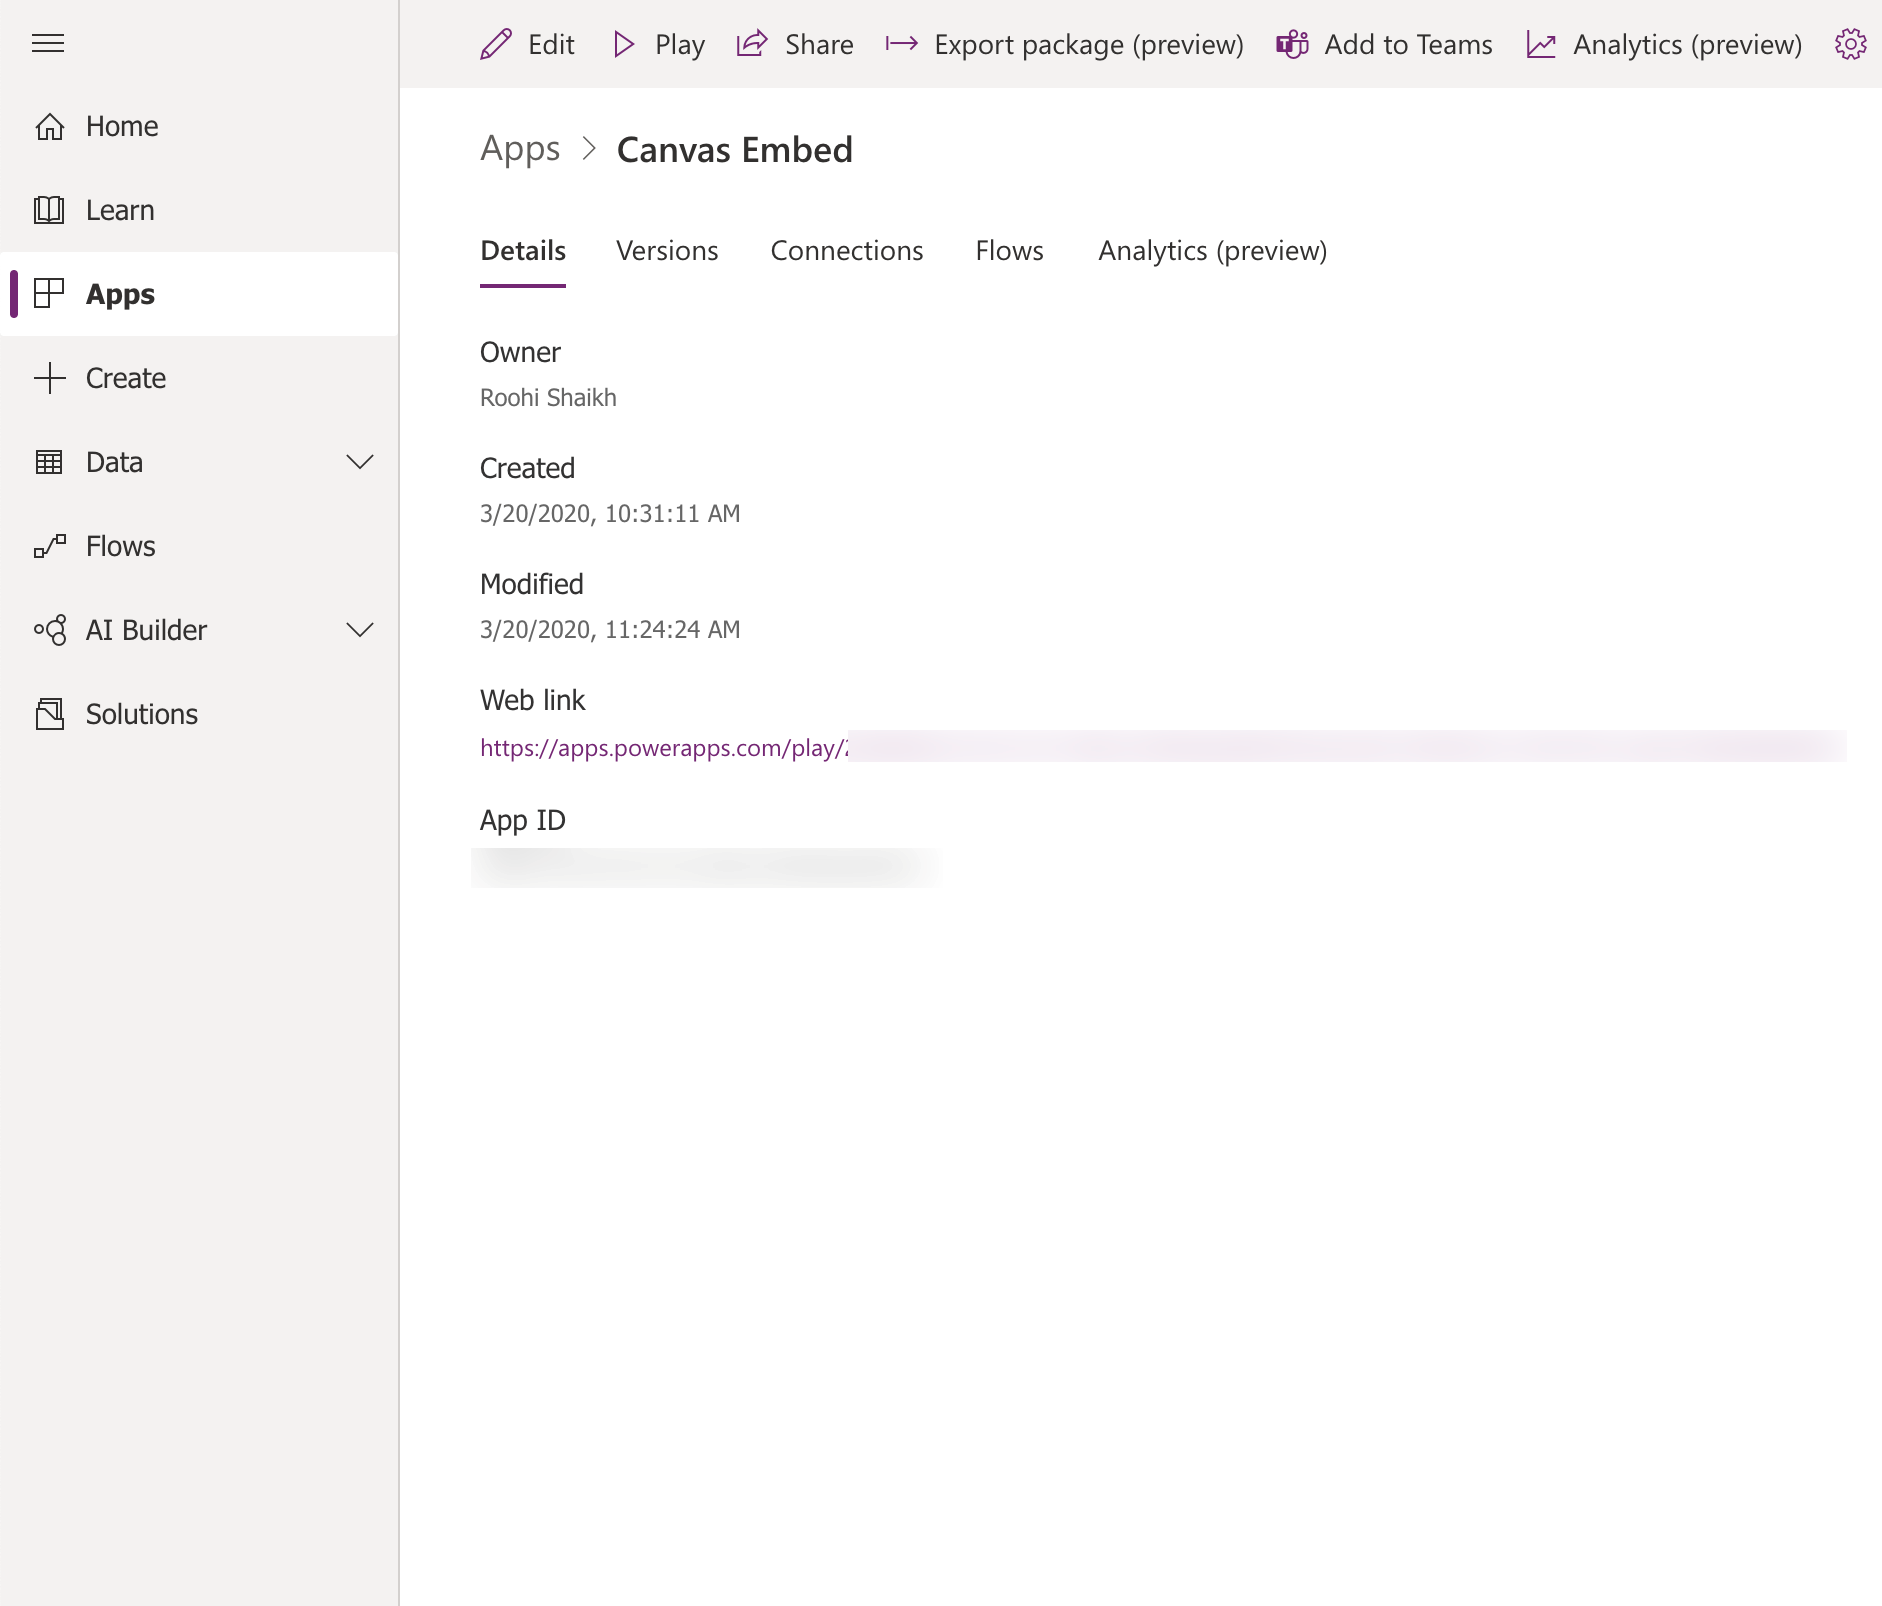Click the Apps grid icon
This screenshot has height=1606, width=1882.
pos(50,294)
